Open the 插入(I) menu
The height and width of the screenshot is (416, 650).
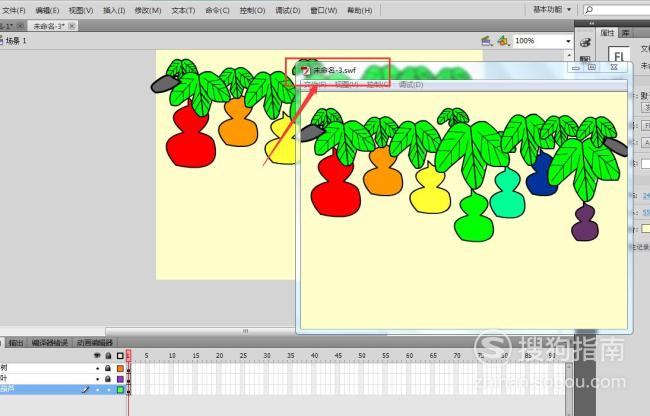(x=114, y=10)
